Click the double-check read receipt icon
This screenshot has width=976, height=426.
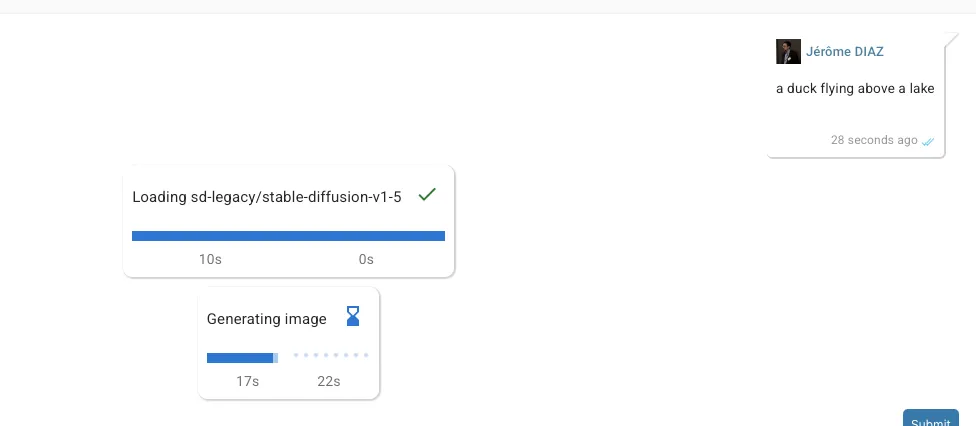[x=927, y=141]
